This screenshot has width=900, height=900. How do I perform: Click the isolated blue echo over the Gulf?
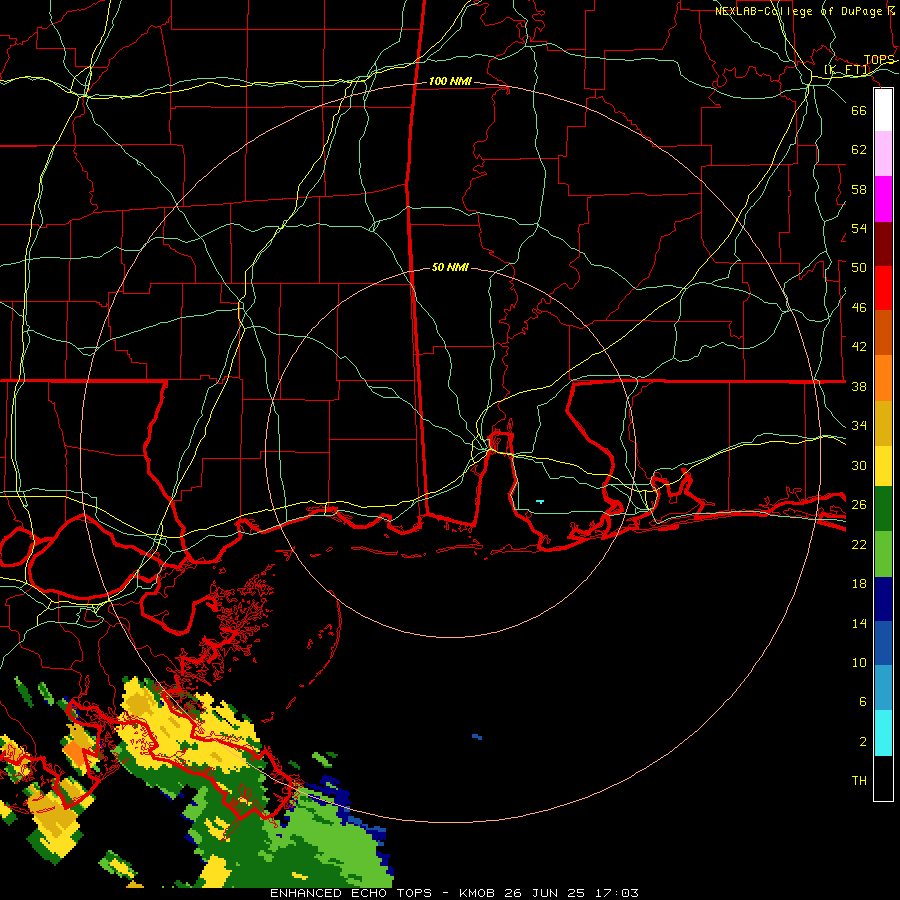[477, 736]
